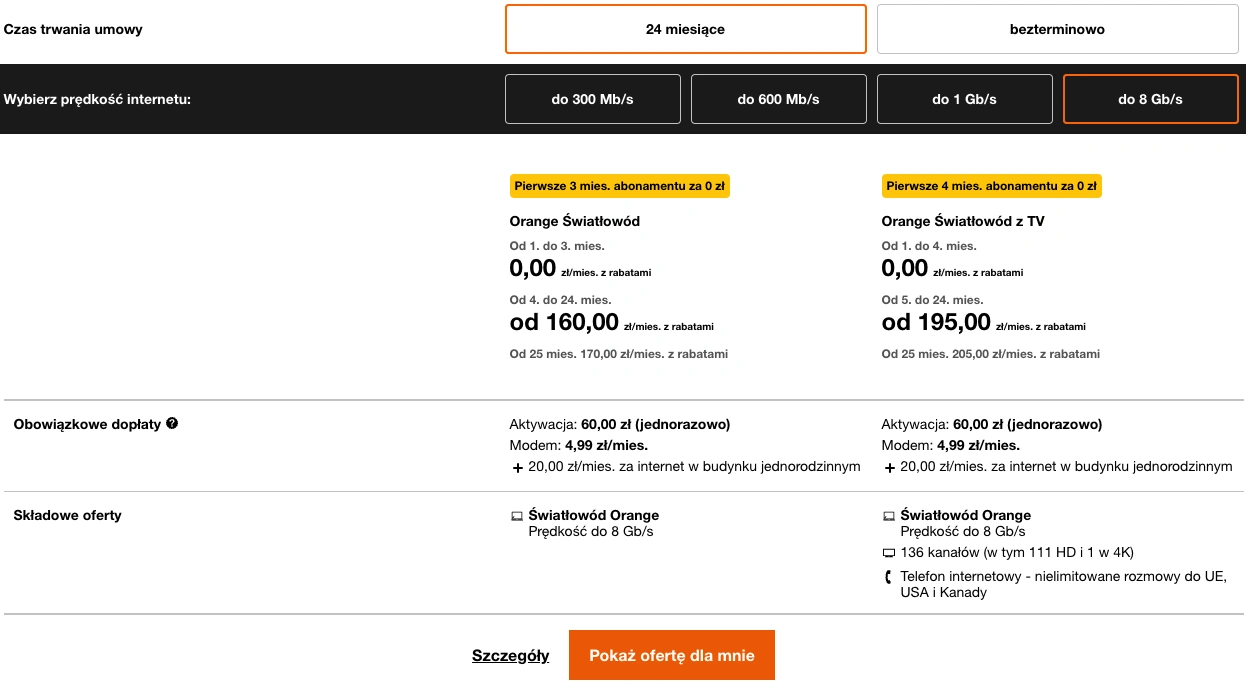Screen dimensions: 1246x685
Task: Click the od 195,00 price text
Action: [x=937, y=322]
